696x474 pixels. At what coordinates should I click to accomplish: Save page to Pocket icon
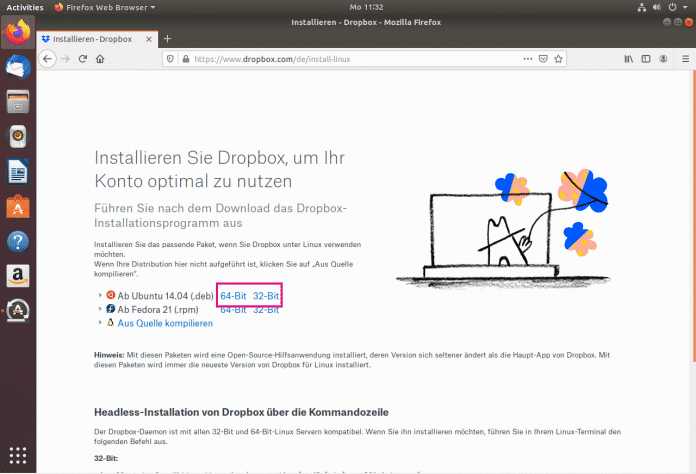542,59
